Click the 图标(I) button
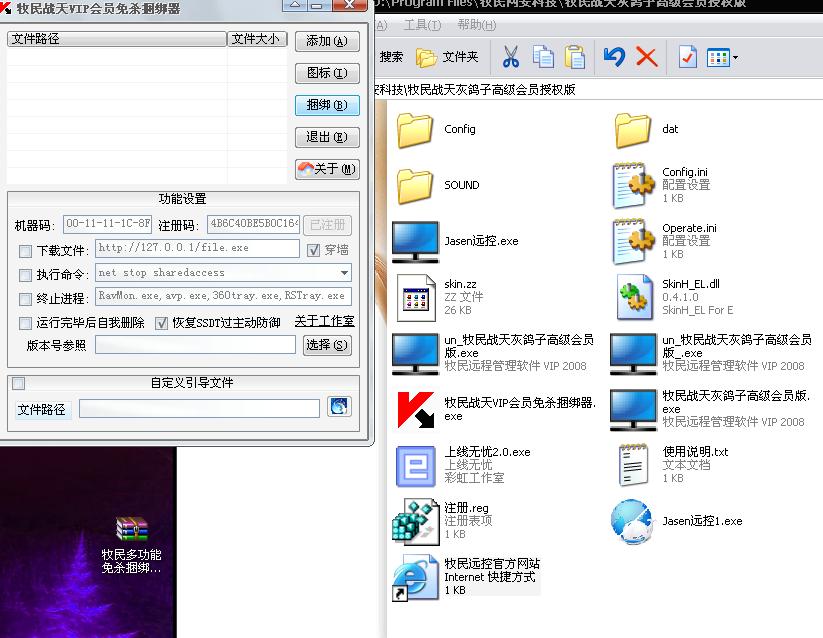The width and height of the screenshot is (823, 638). point(327,73)
